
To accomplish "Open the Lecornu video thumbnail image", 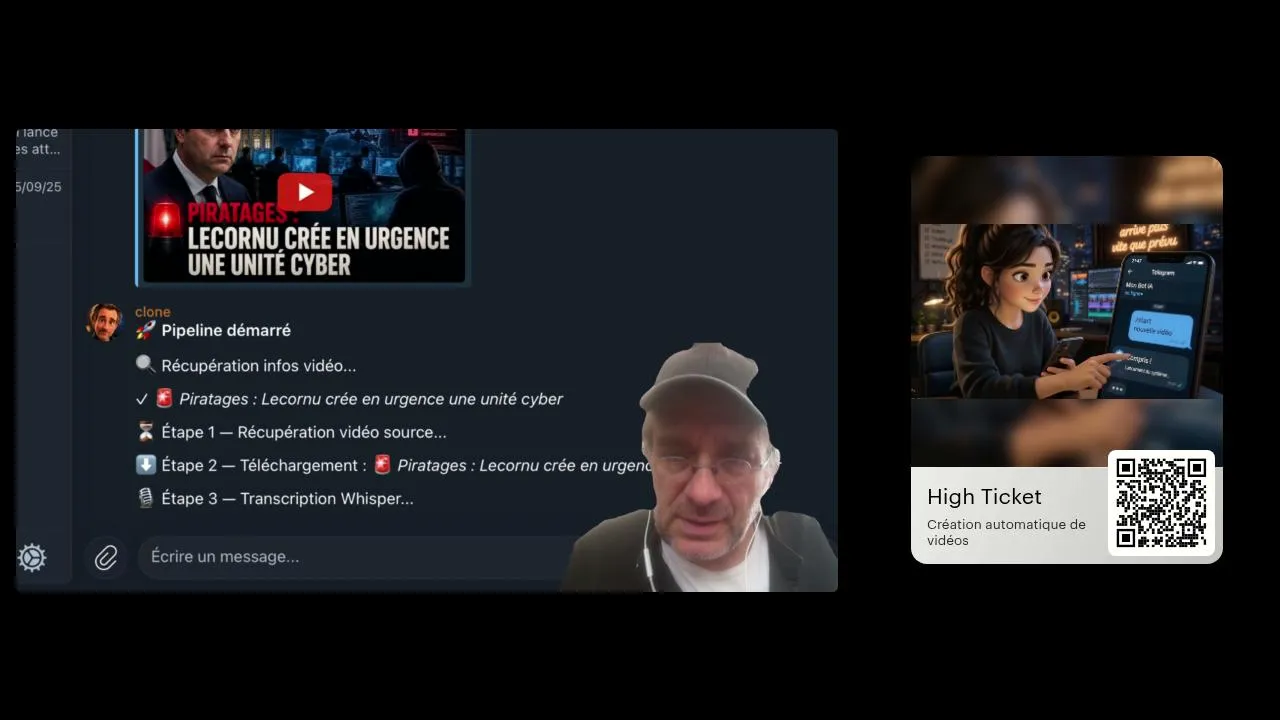I will click(x=304, y=206).
